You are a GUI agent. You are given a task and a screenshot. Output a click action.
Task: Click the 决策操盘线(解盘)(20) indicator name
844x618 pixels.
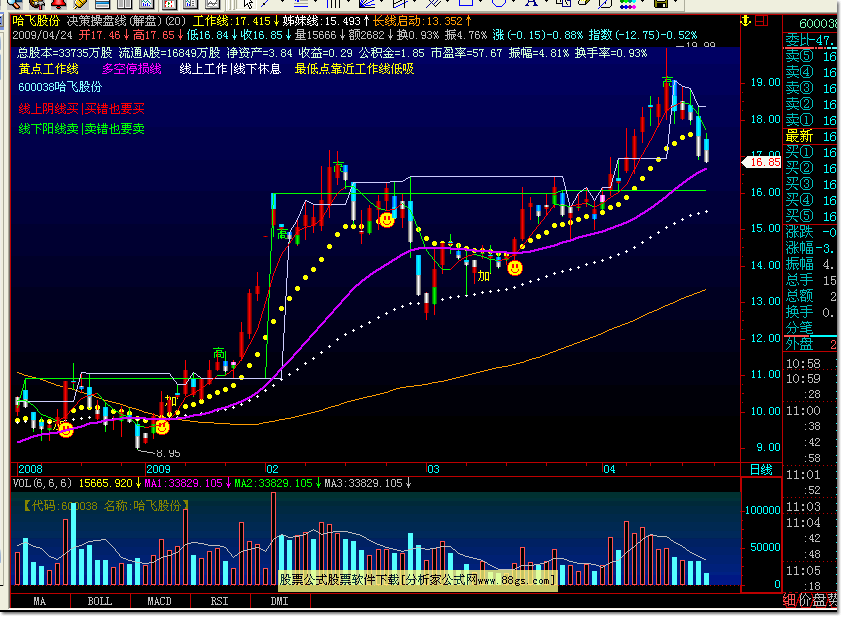point(126,21)
